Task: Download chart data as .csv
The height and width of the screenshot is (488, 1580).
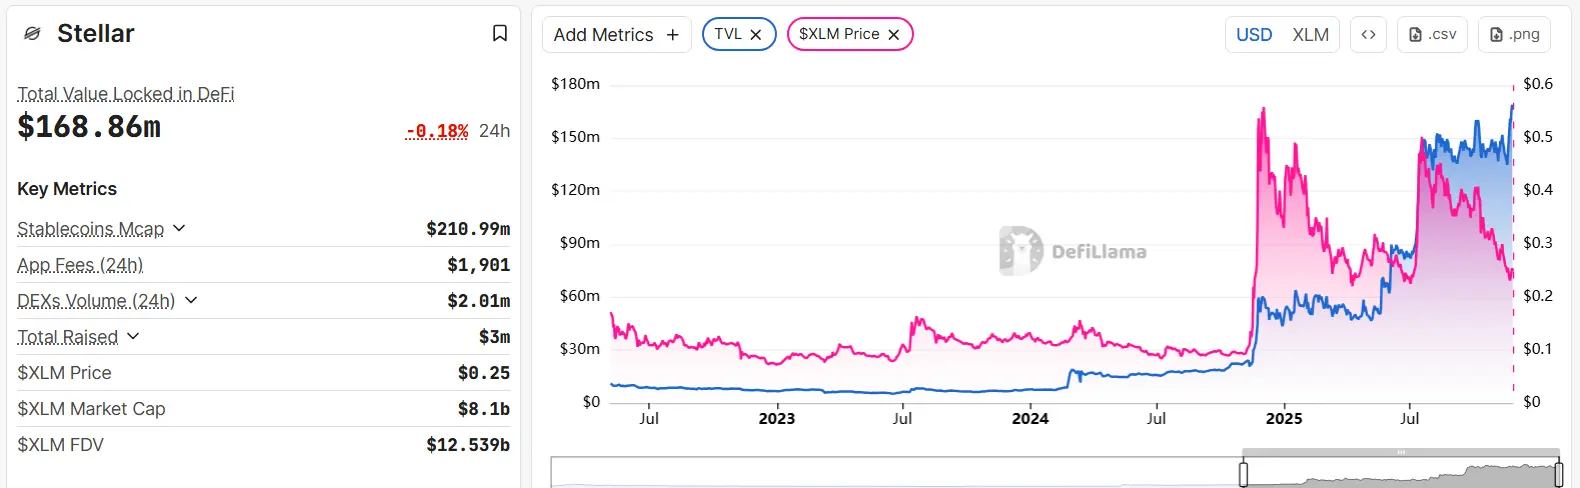Action: pos(1432,35)
